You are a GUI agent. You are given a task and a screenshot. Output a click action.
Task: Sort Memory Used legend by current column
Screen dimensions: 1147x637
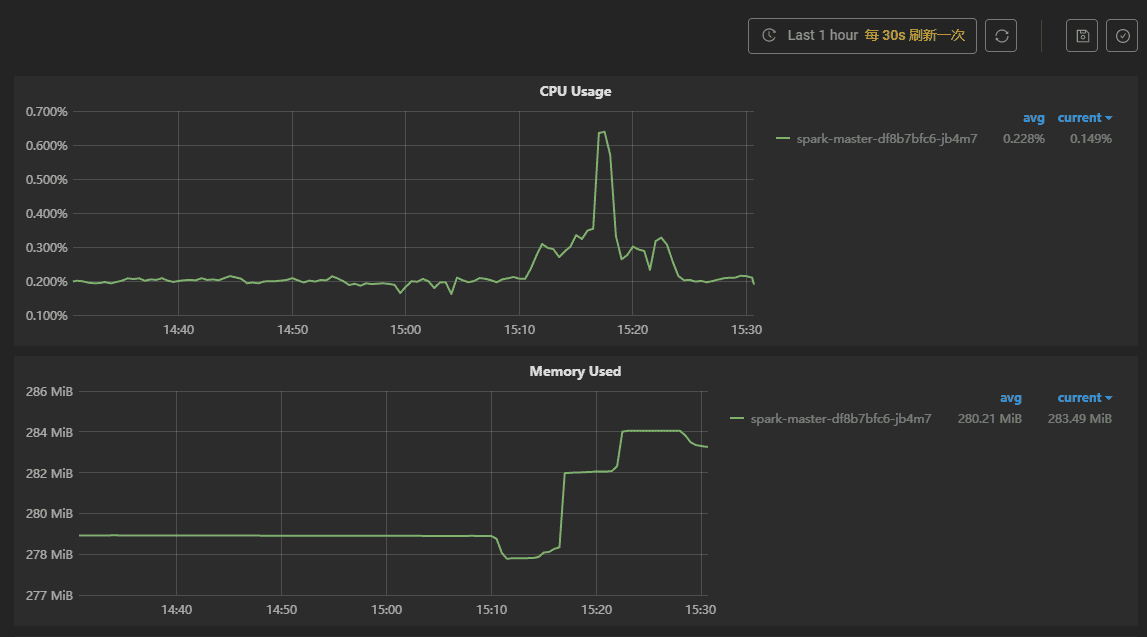coord(1084,398)
